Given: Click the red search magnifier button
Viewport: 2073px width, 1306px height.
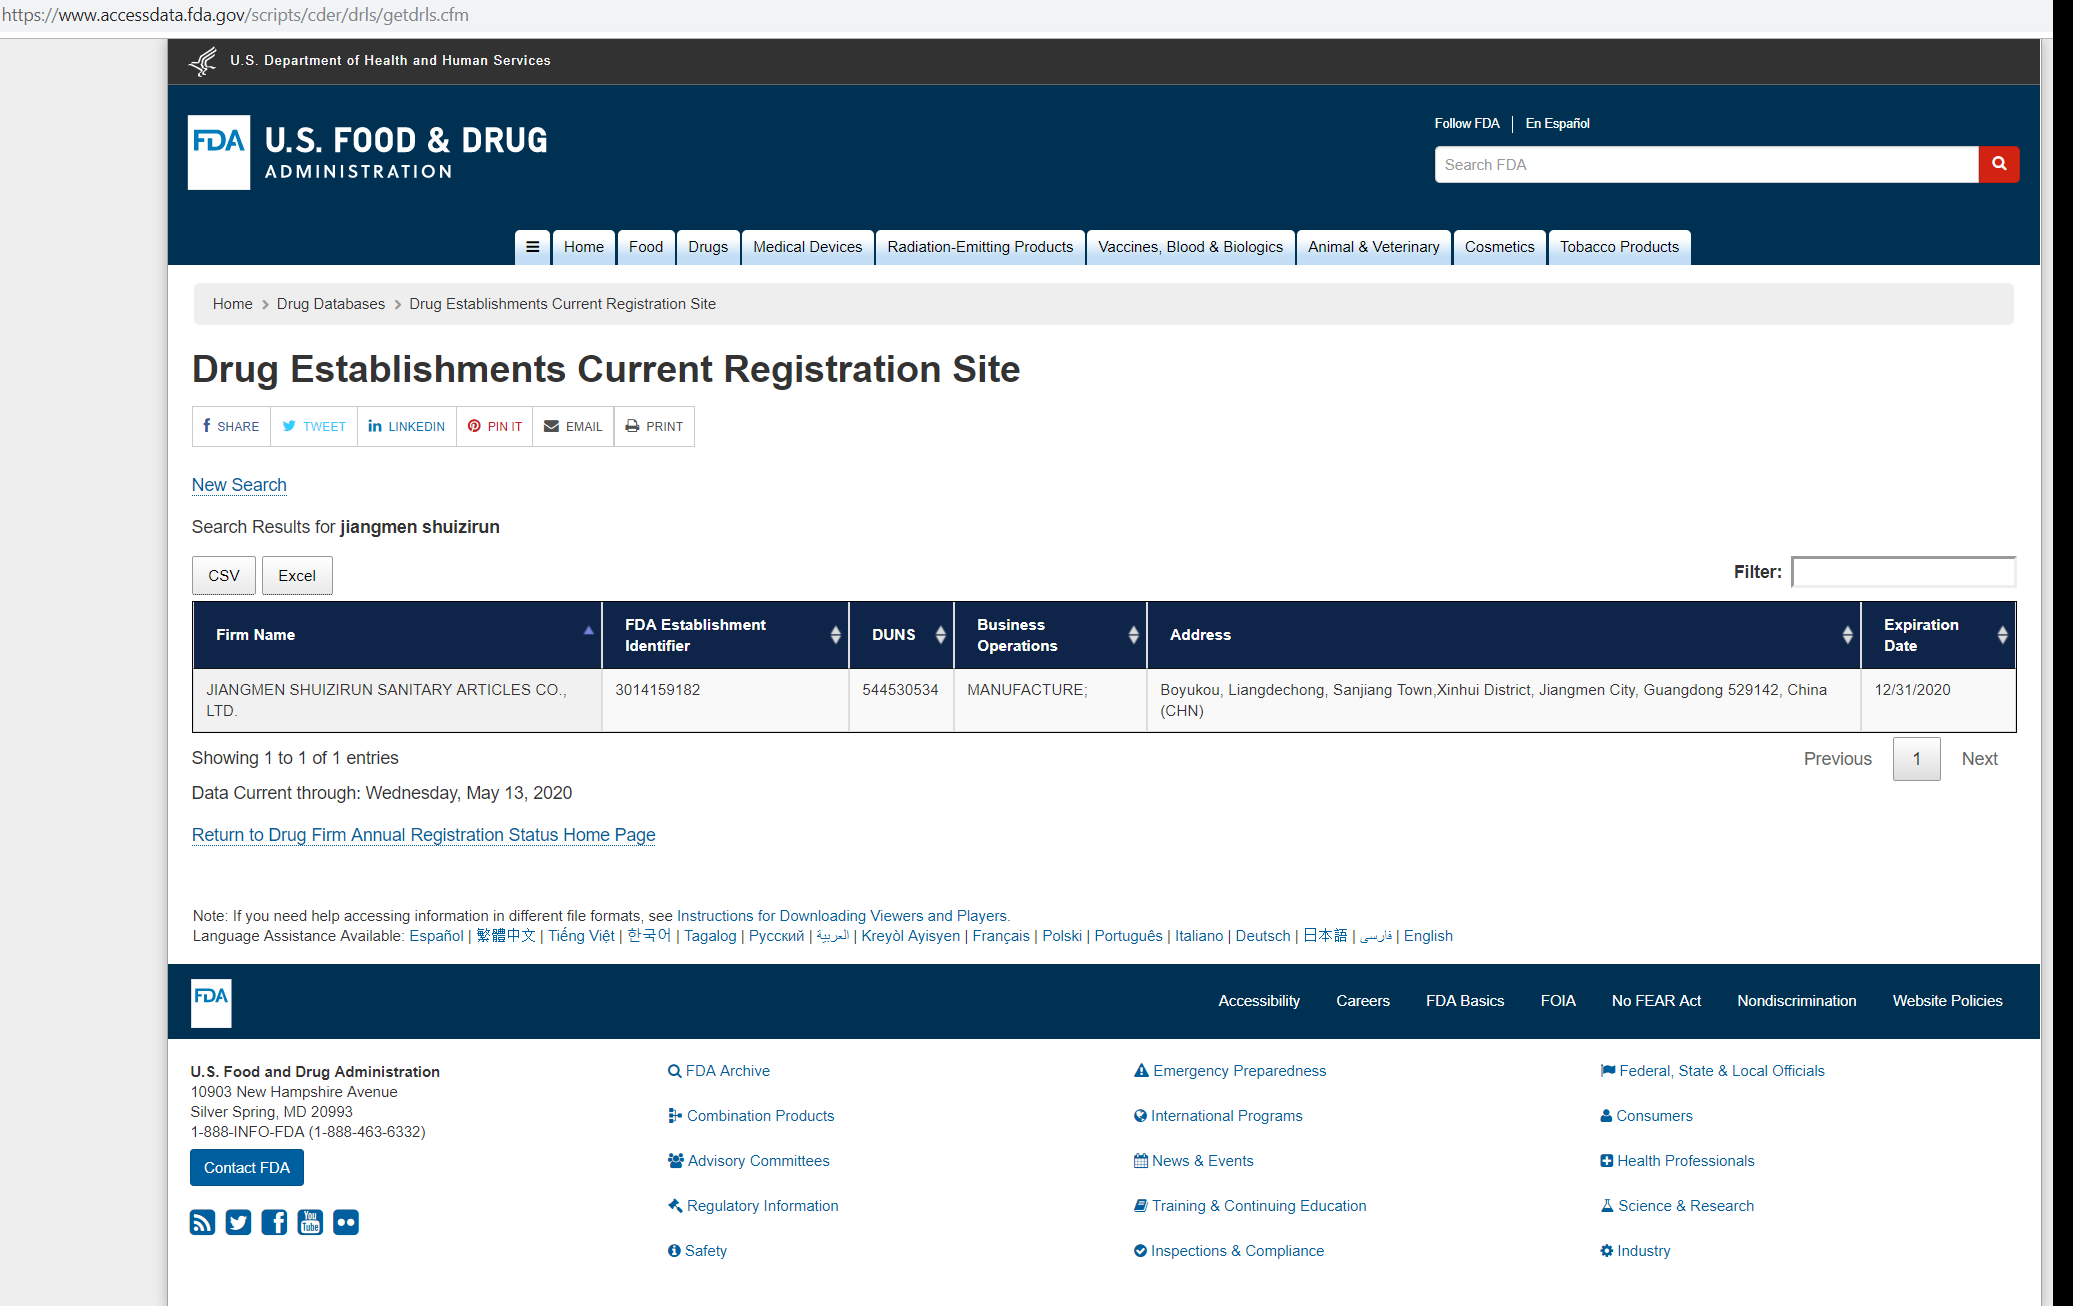Looking at the screenshot, I should pyautogui.click(x=1998, y=164).
